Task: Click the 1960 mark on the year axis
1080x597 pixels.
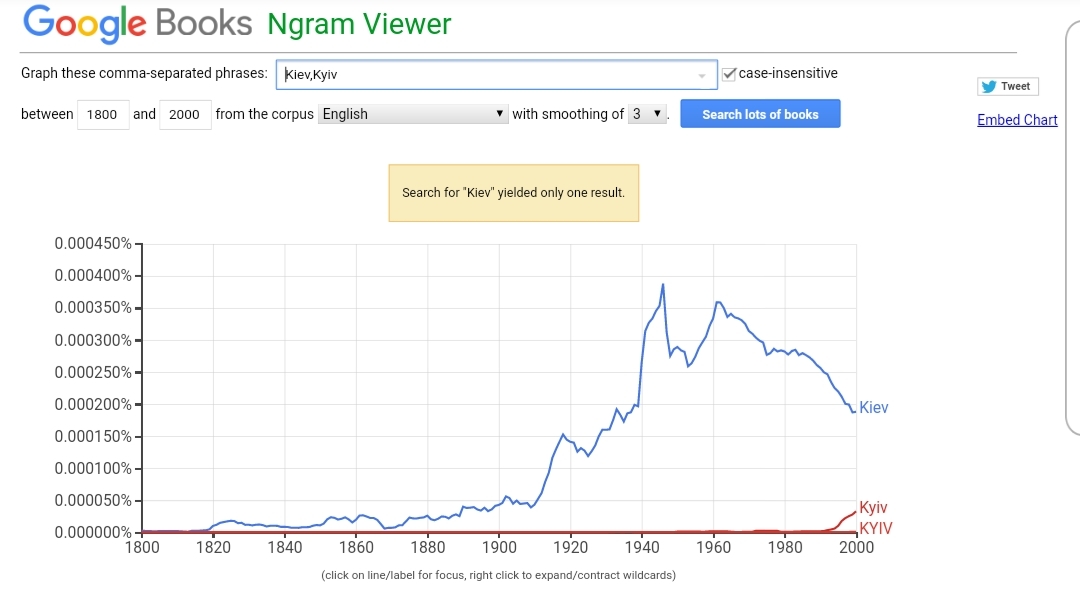Action: [x=714, y=547]
